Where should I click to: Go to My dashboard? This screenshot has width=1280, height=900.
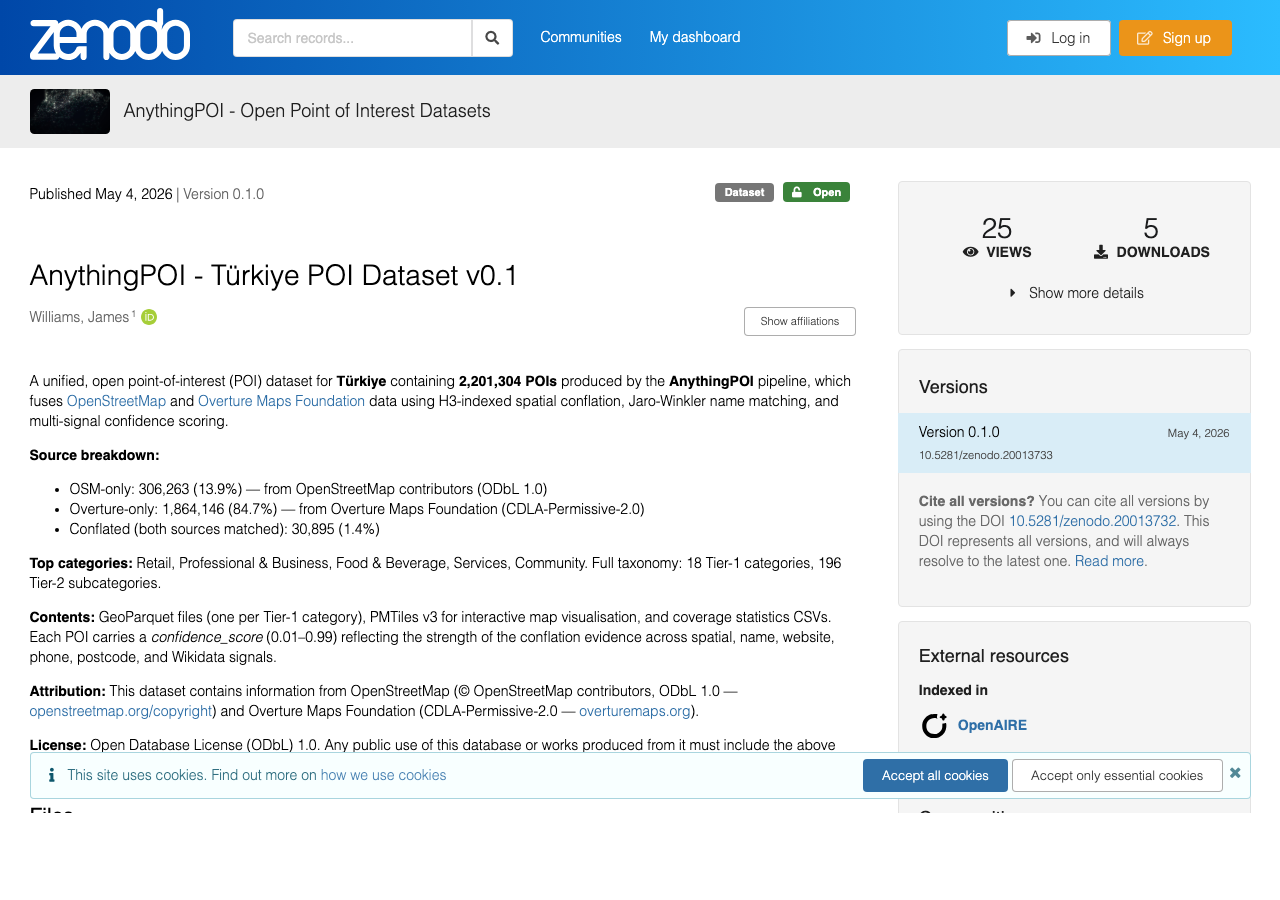(695, 37)
